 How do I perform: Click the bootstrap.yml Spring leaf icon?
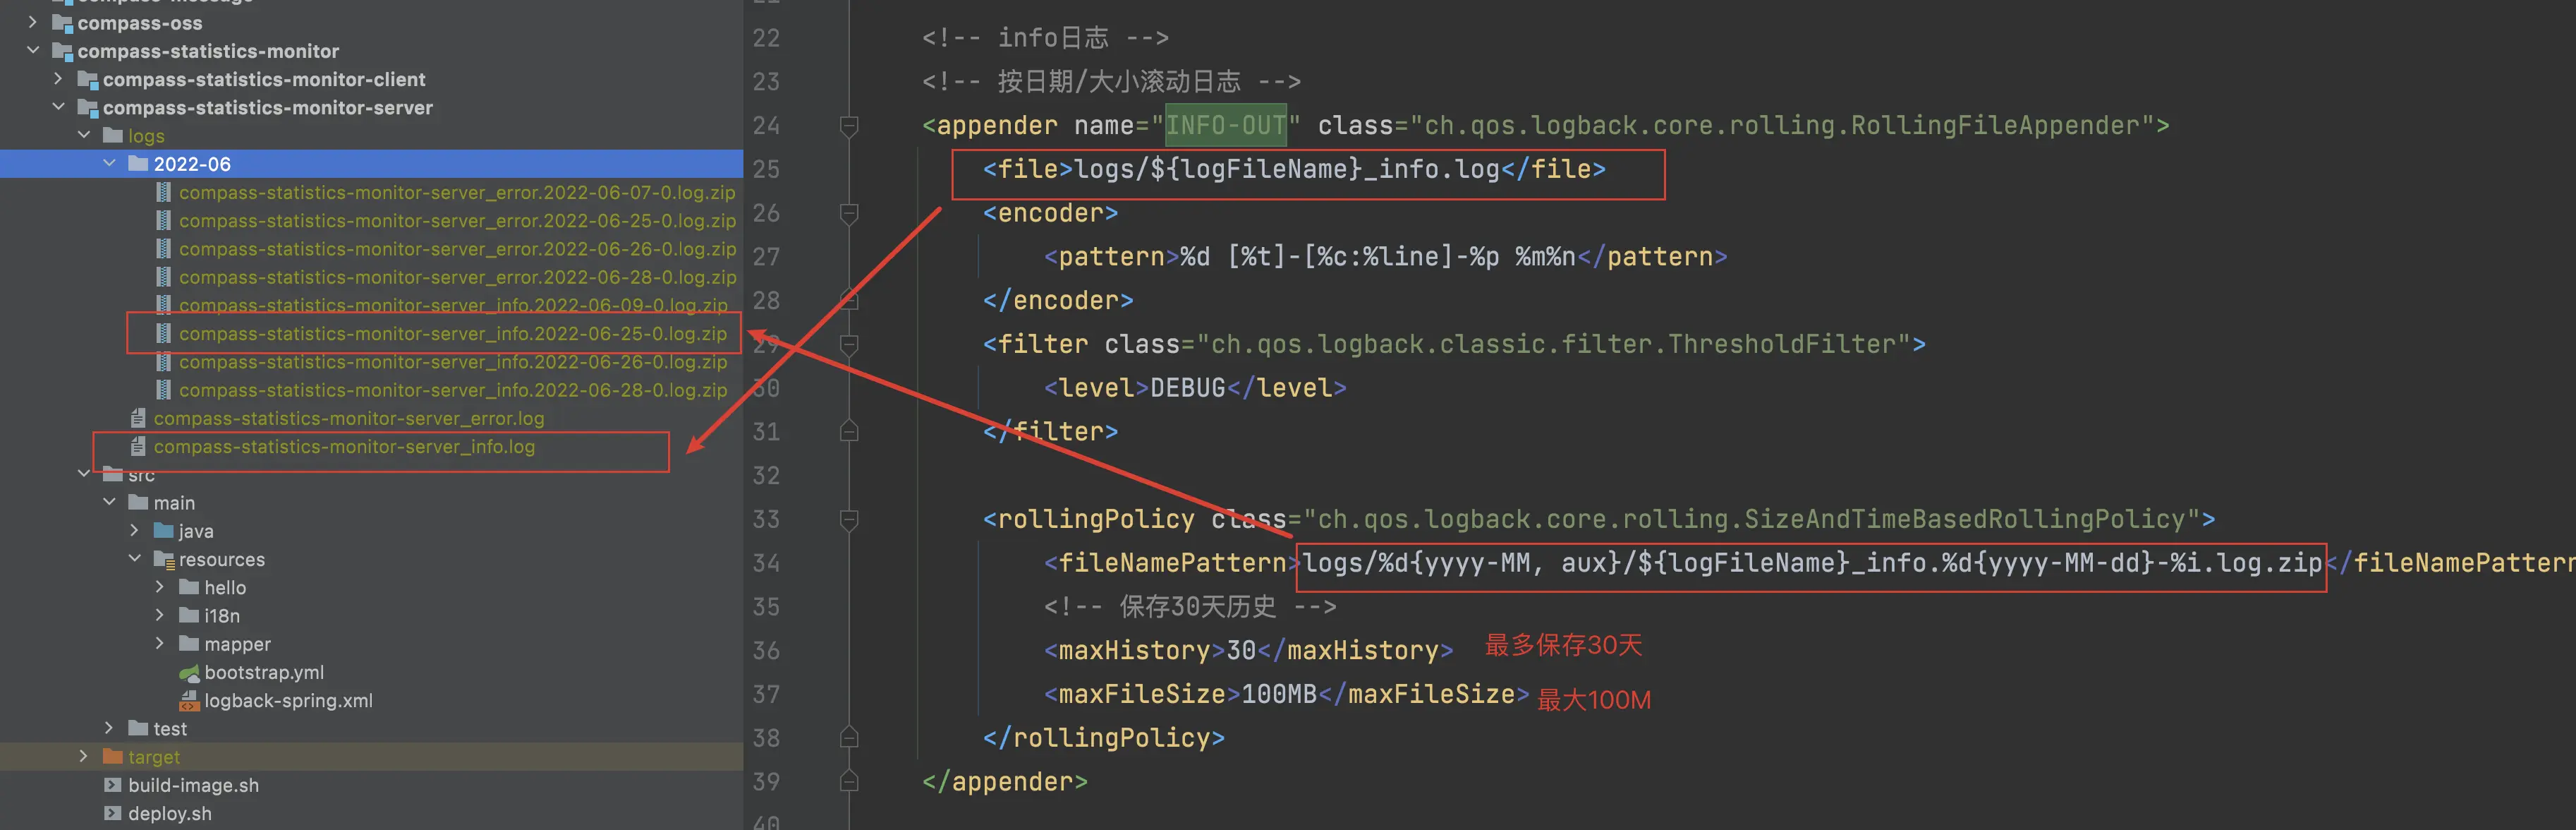click(x=189, y=673)
